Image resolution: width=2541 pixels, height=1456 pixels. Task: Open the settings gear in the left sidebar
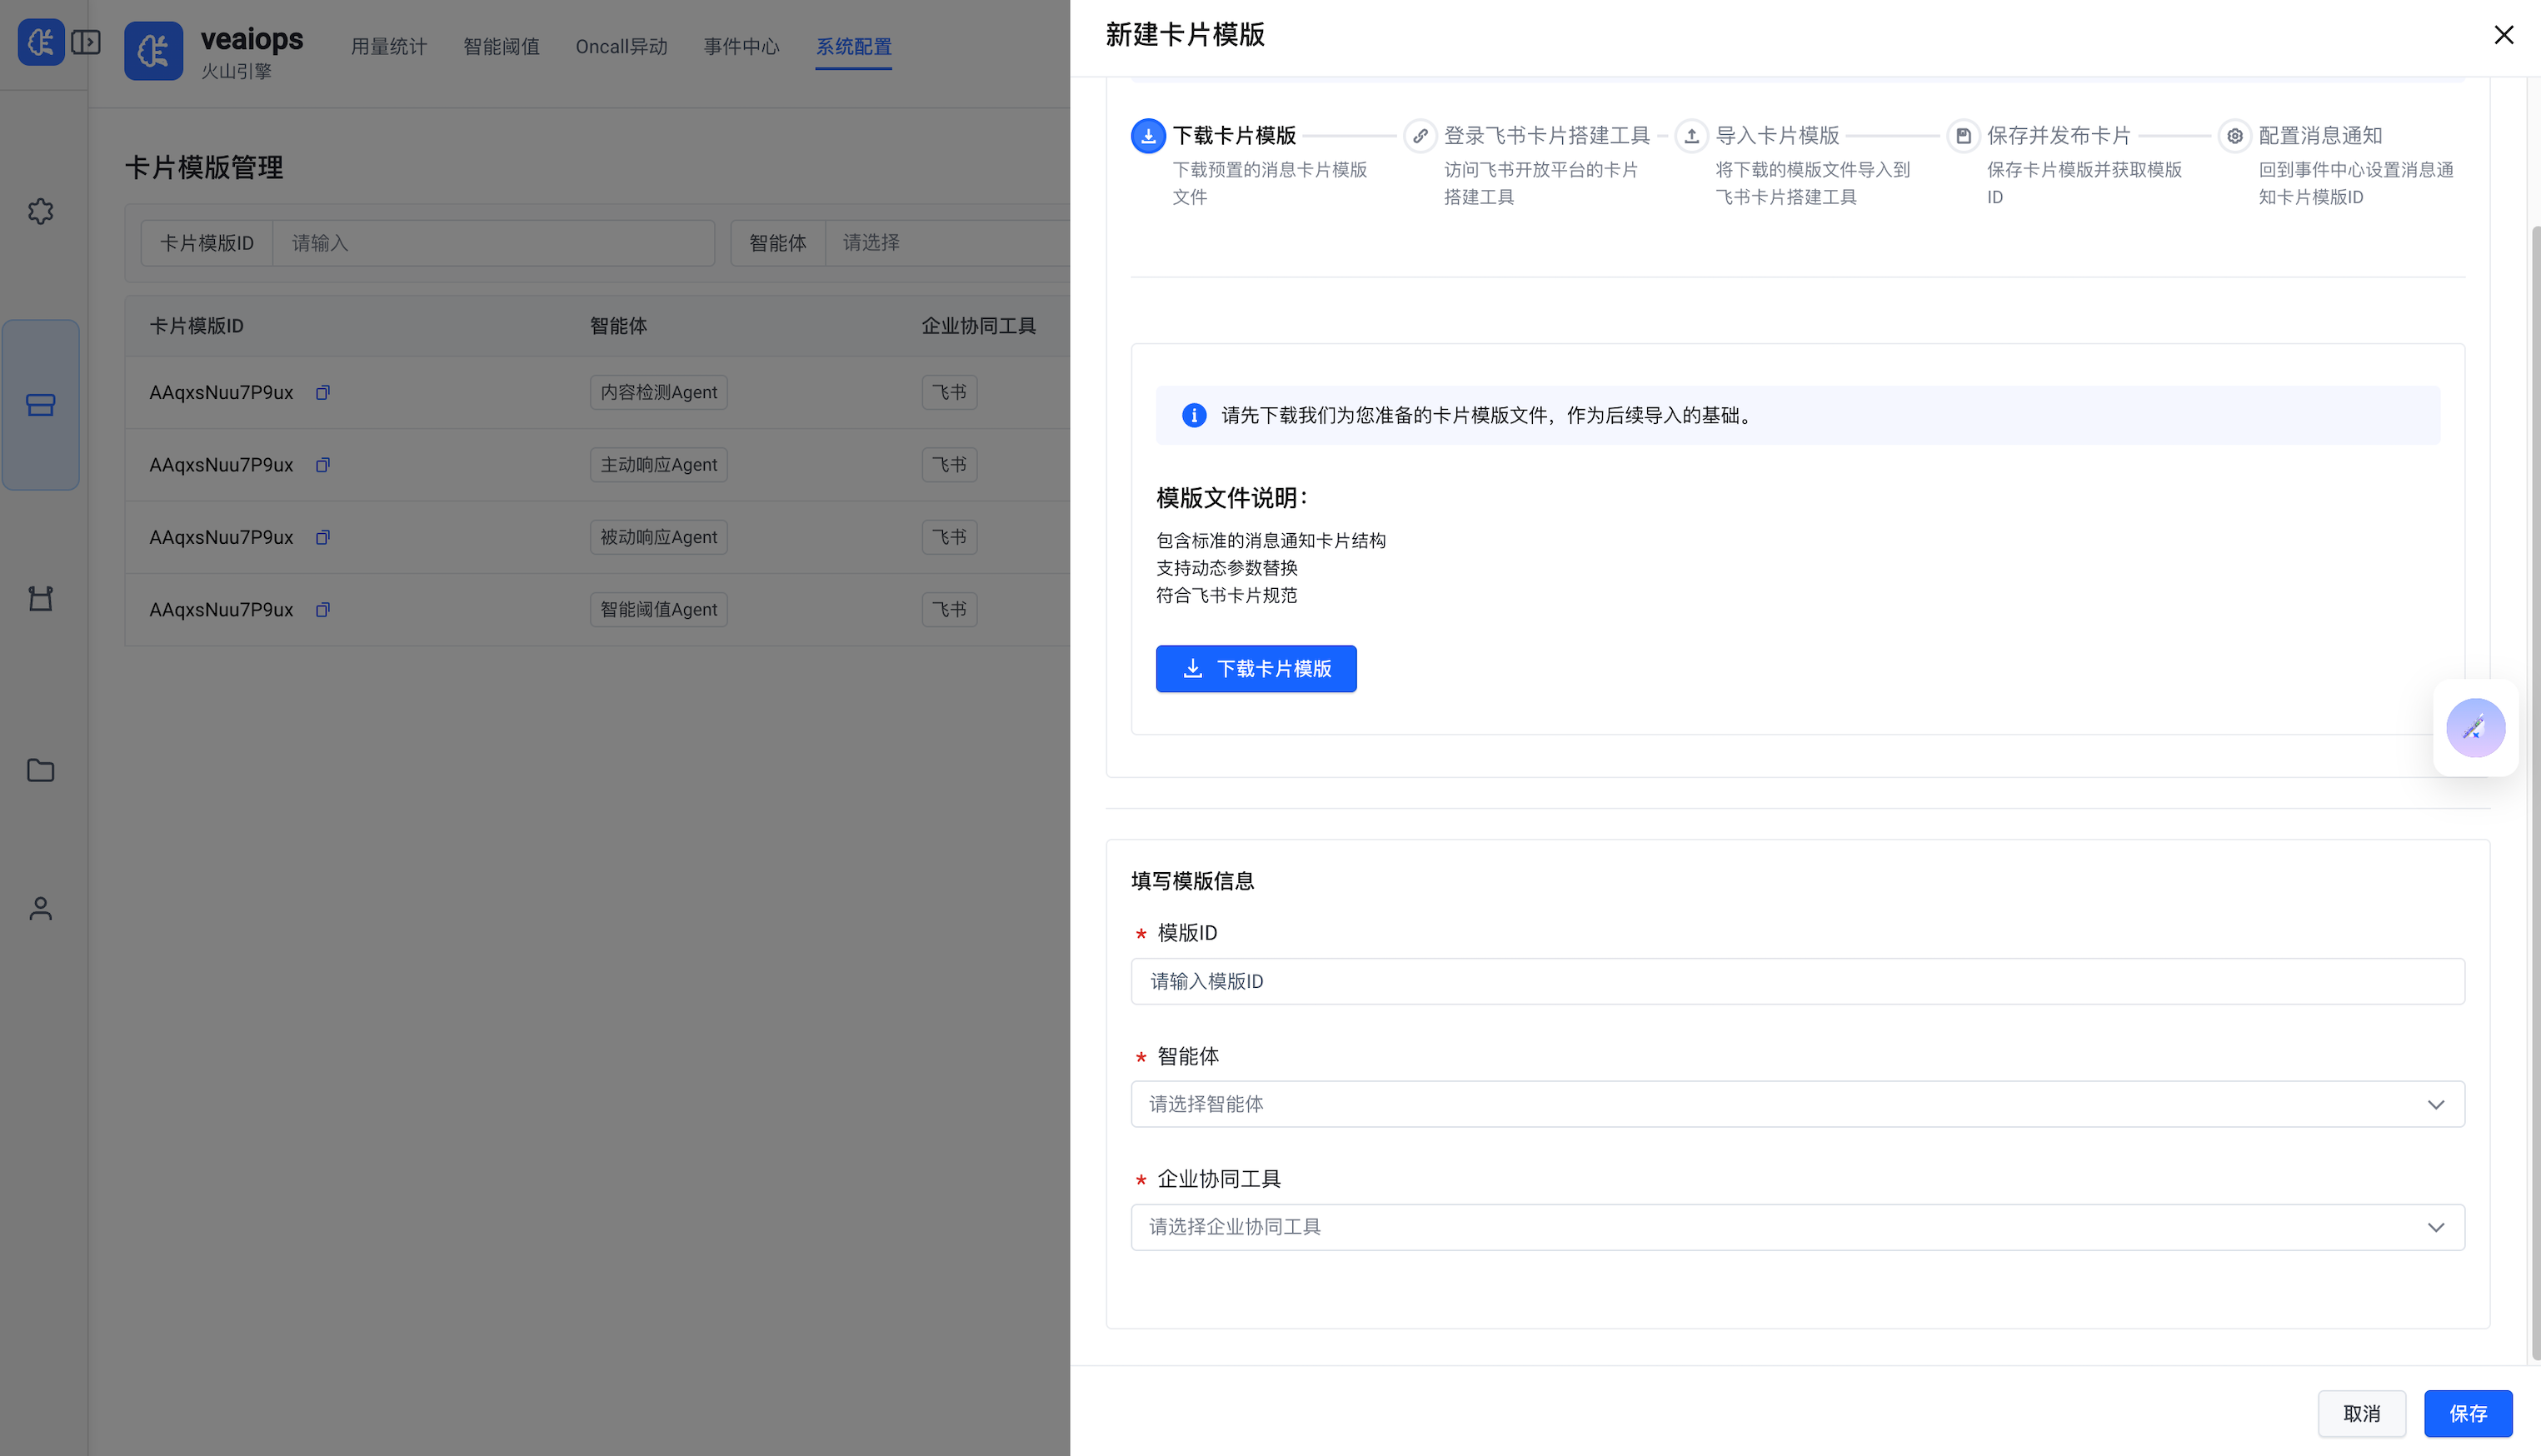(40, 211)
